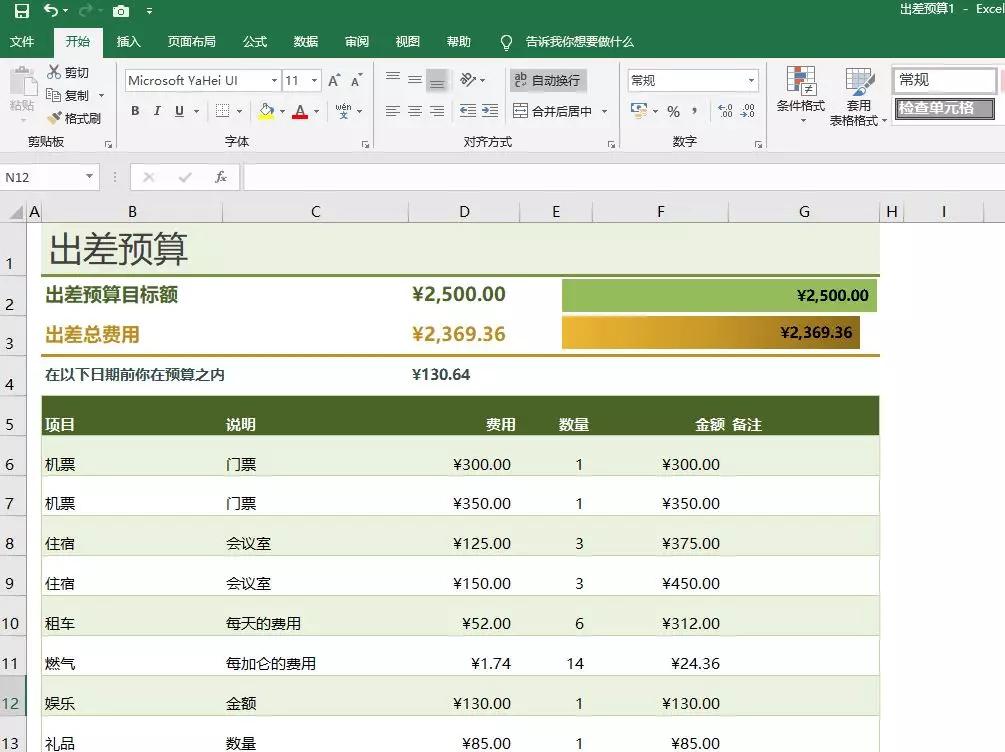The width and height of the screenshot is (1005, 752).
Task: Open the 公式 ribbon tab
Action: (x=254, y=42)
